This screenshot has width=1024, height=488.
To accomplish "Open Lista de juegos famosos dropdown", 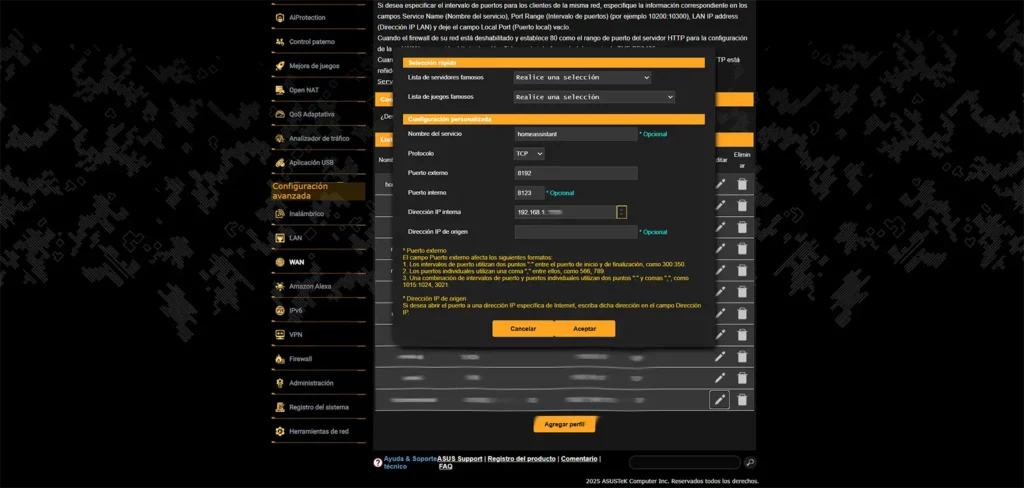I will tap(594, 97).
